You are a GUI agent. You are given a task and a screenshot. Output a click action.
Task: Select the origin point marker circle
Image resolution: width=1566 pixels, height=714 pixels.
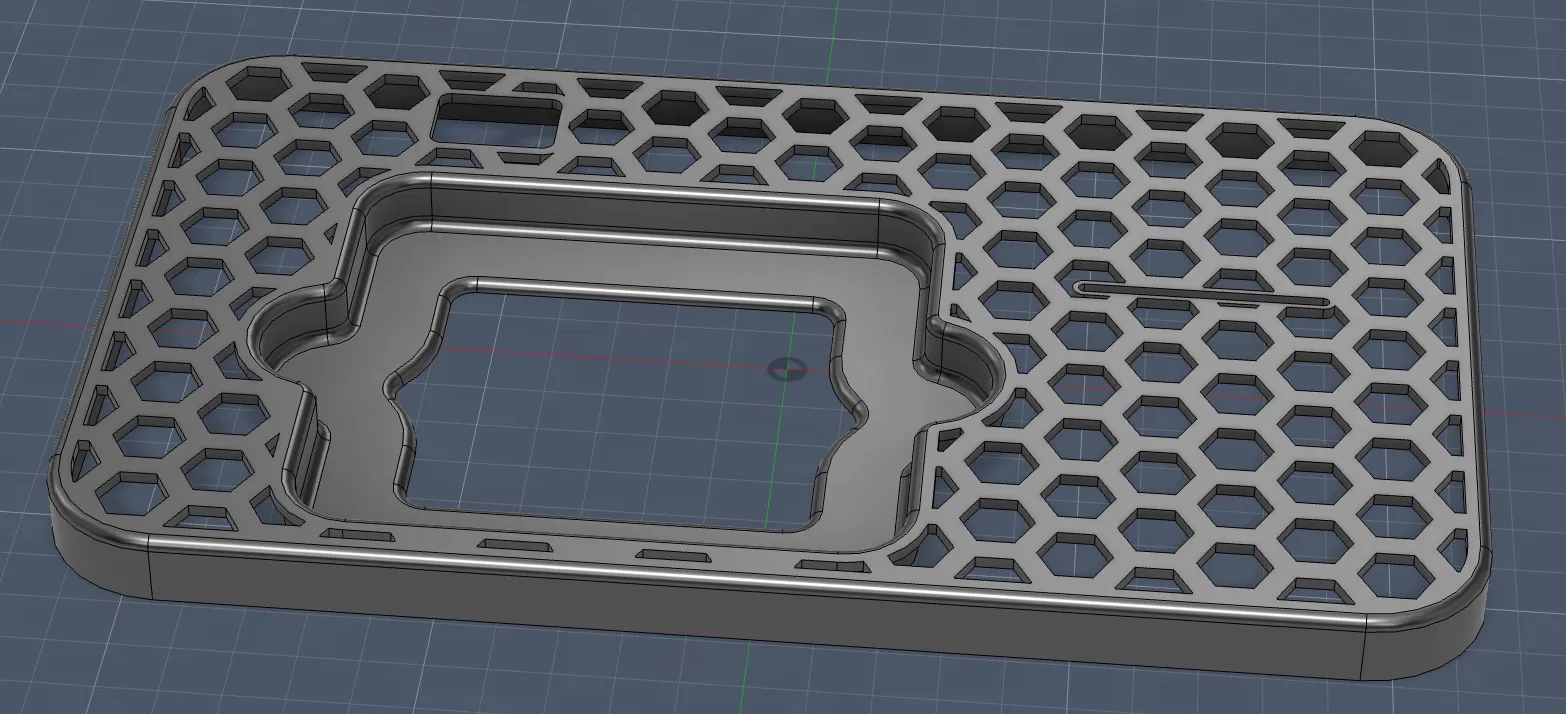click(x=788, y=369)
